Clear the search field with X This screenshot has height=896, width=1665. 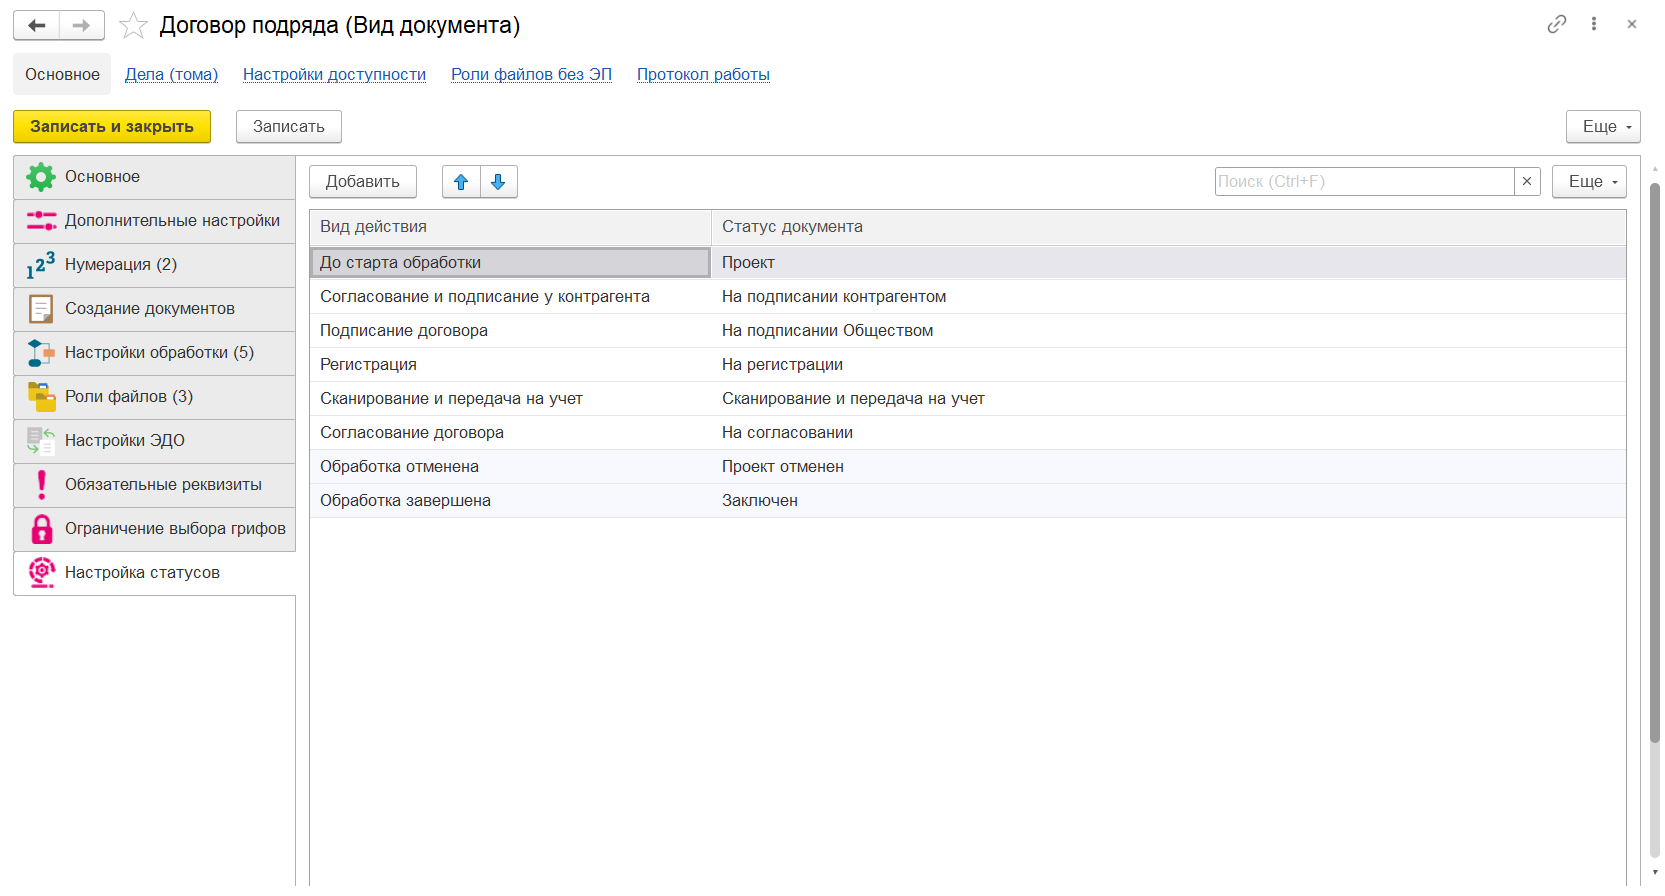pos(1527,181)
